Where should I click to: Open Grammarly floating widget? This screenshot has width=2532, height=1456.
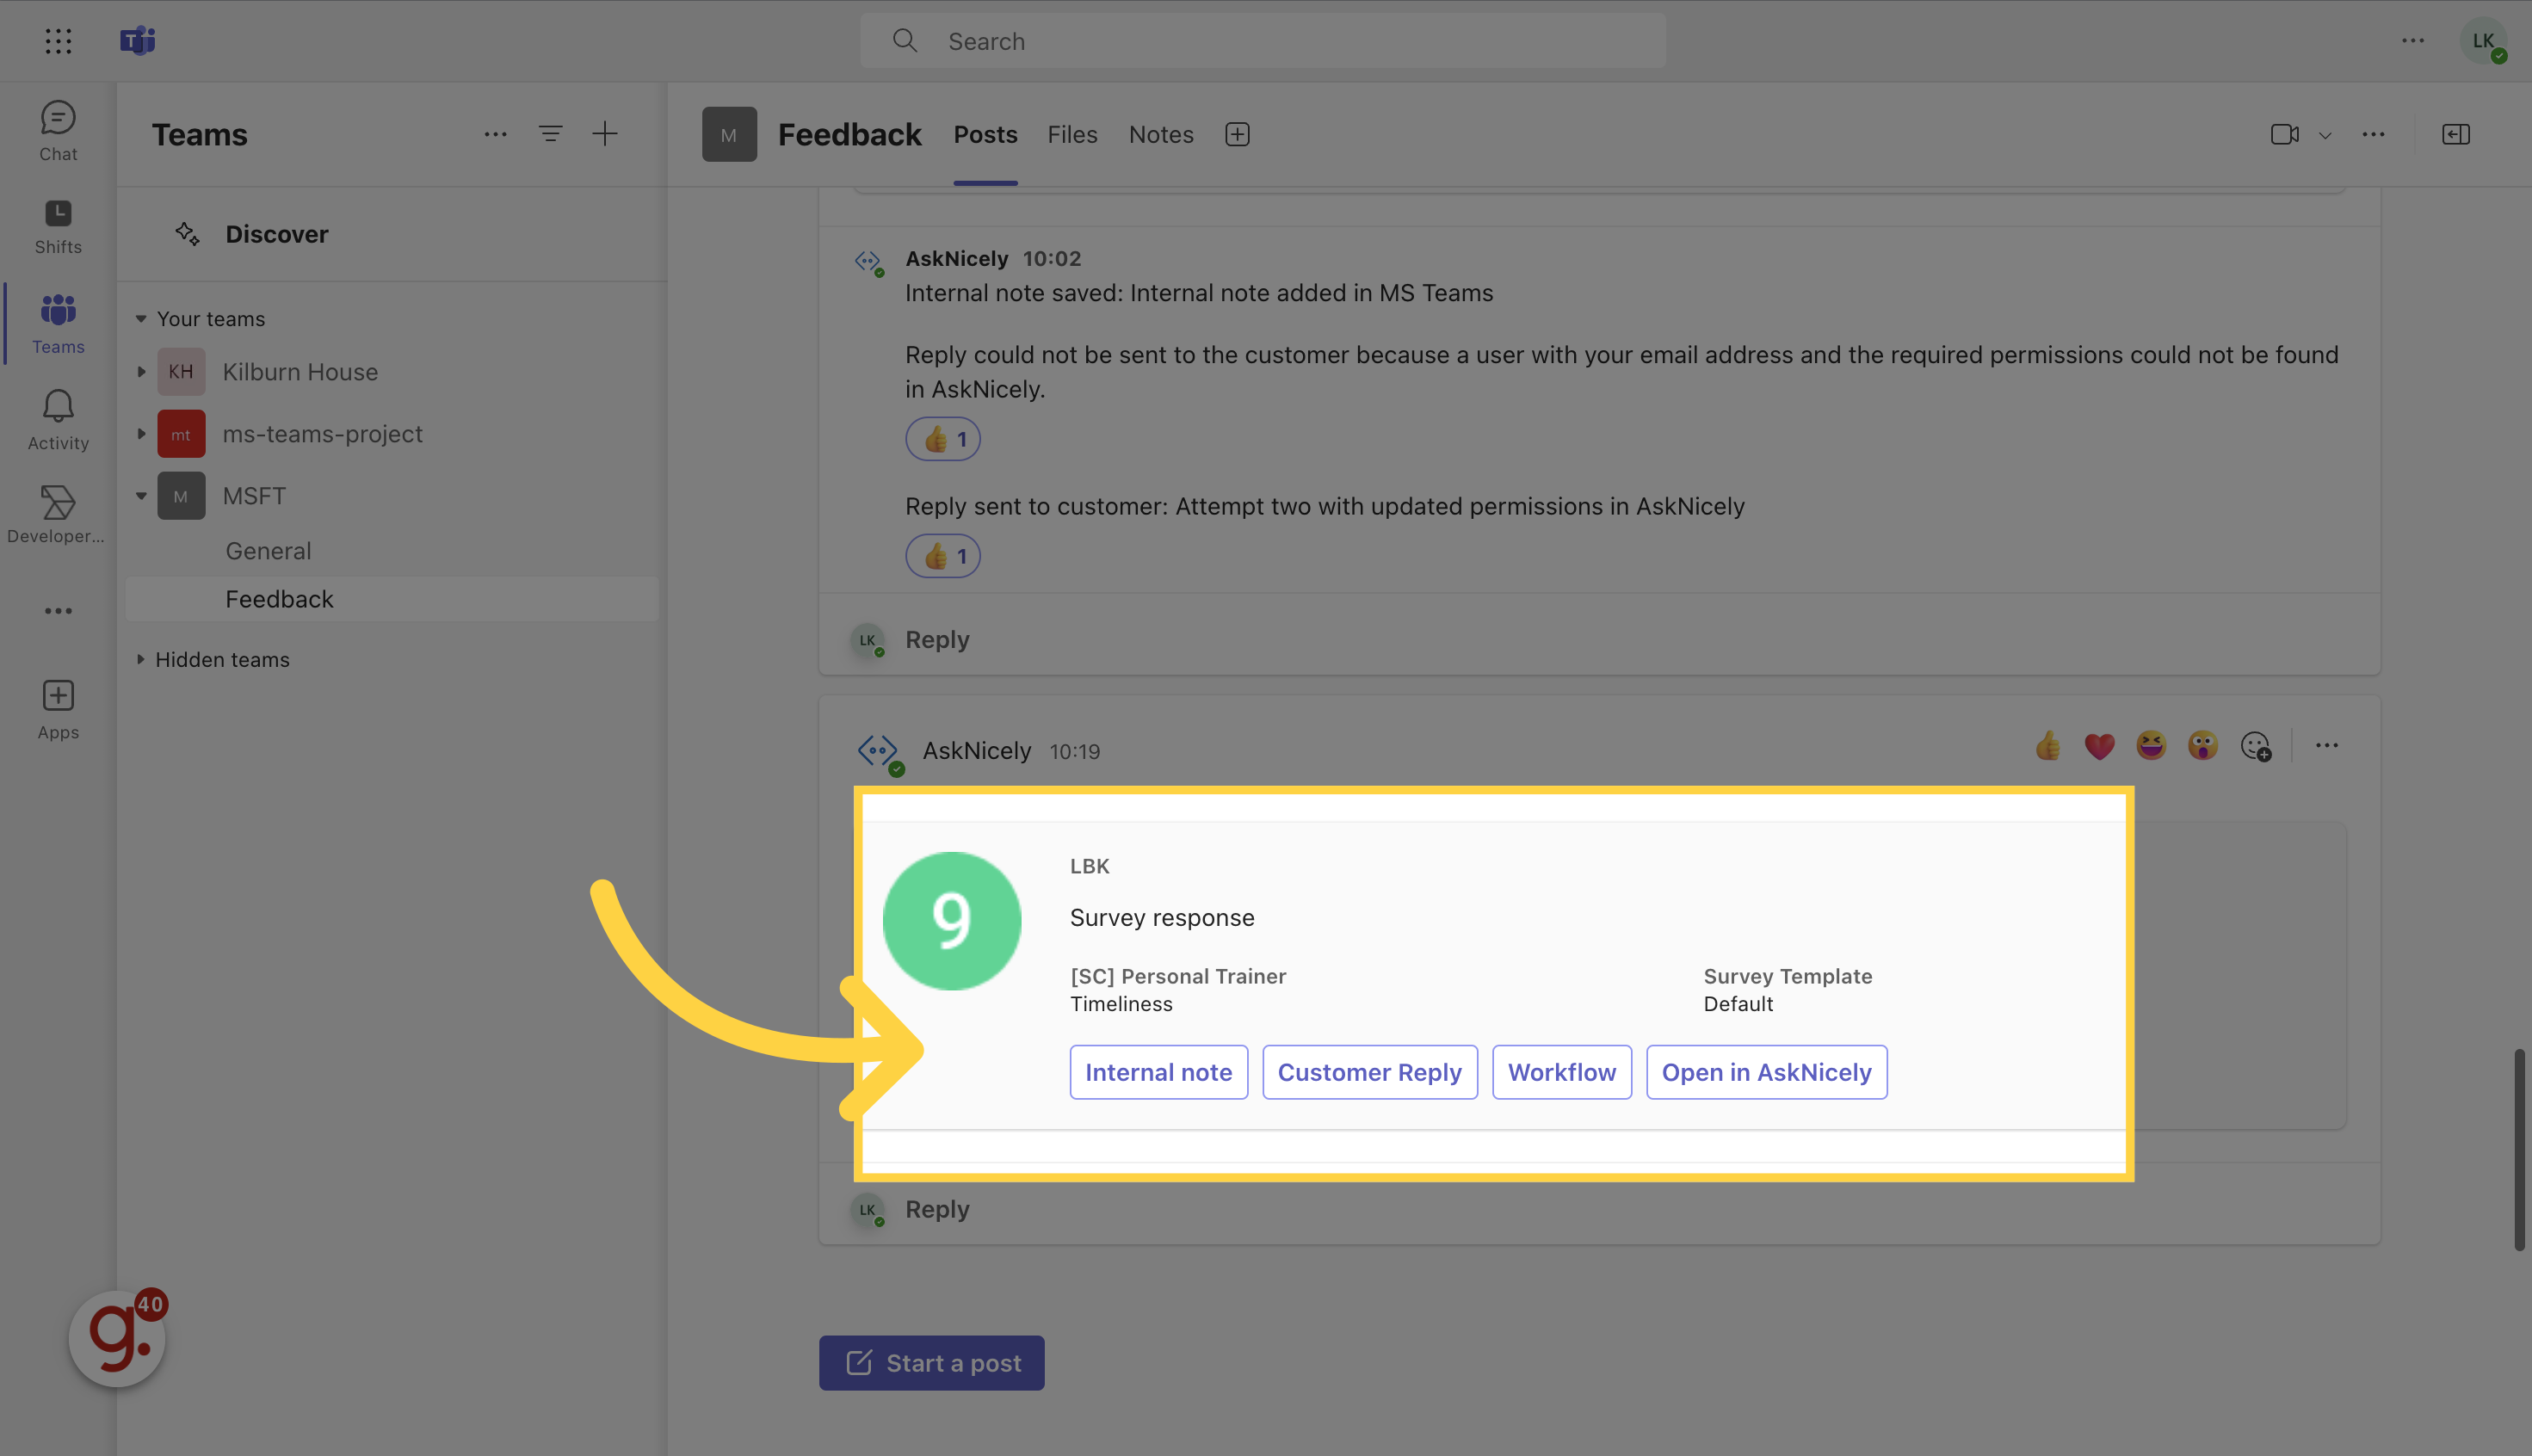point(118,1339)
